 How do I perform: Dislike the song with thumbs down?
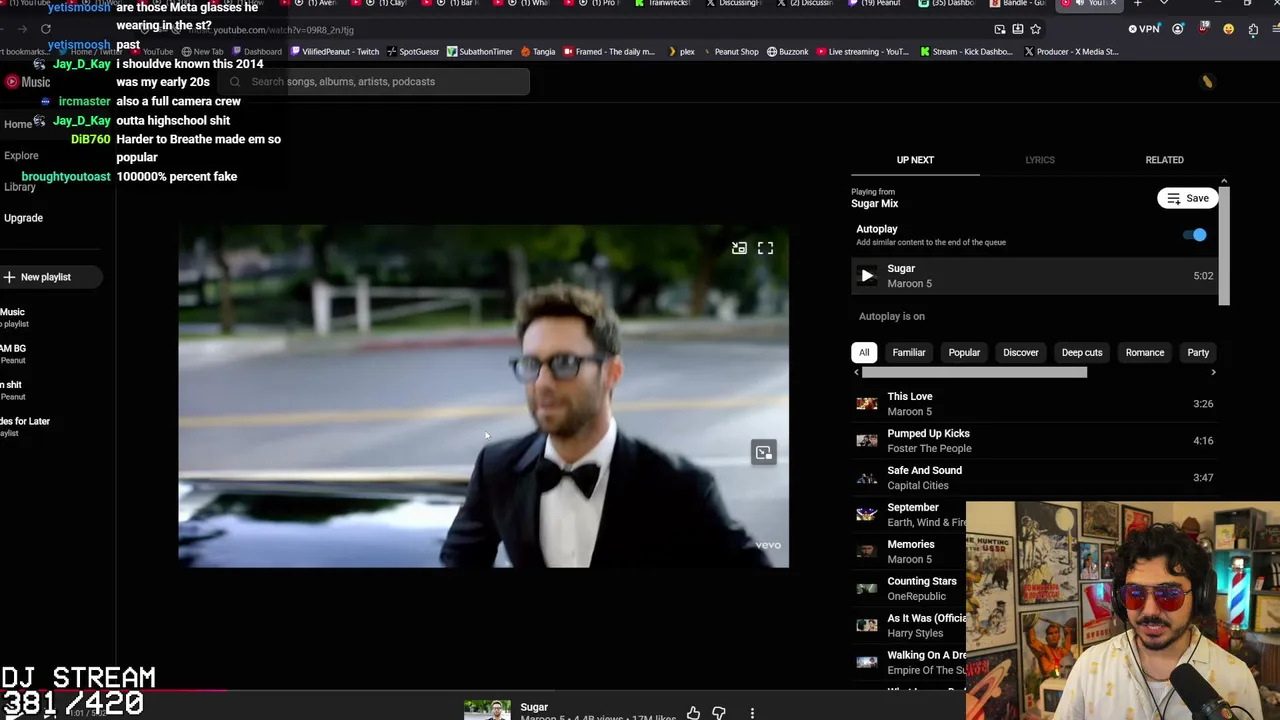point(719,713)
